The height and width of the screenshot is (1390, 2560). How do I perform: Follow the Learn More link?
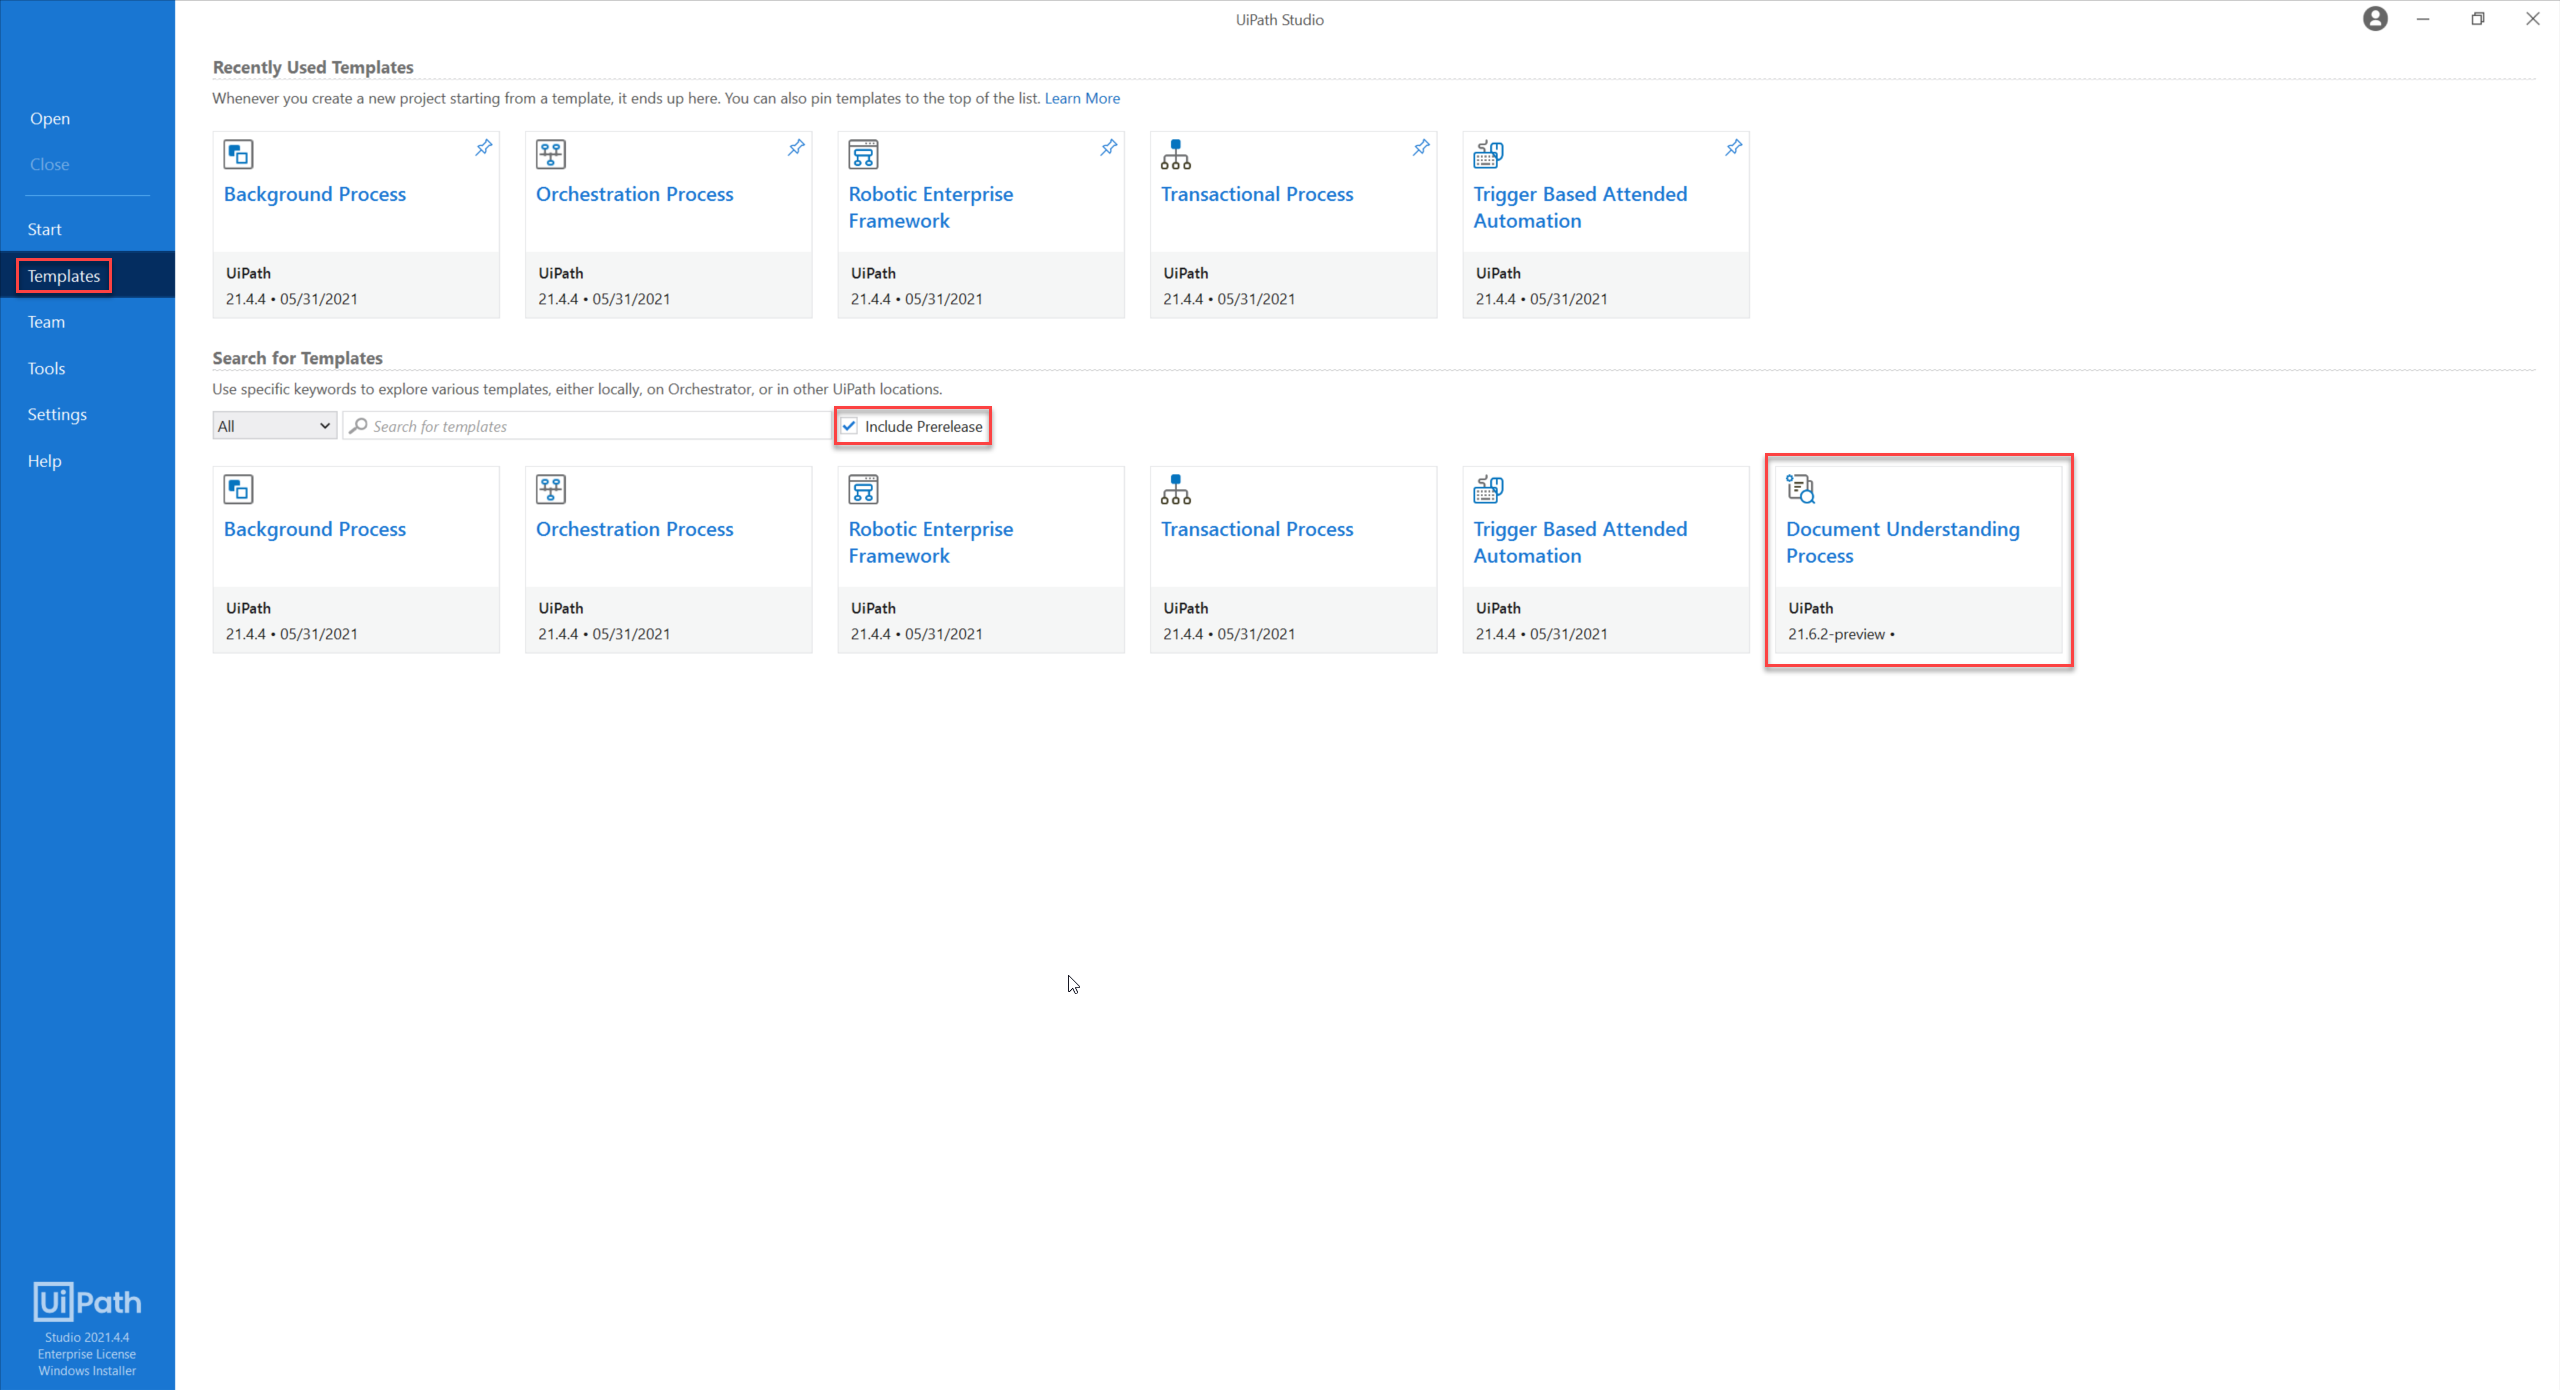click(x=1082, y=98)
